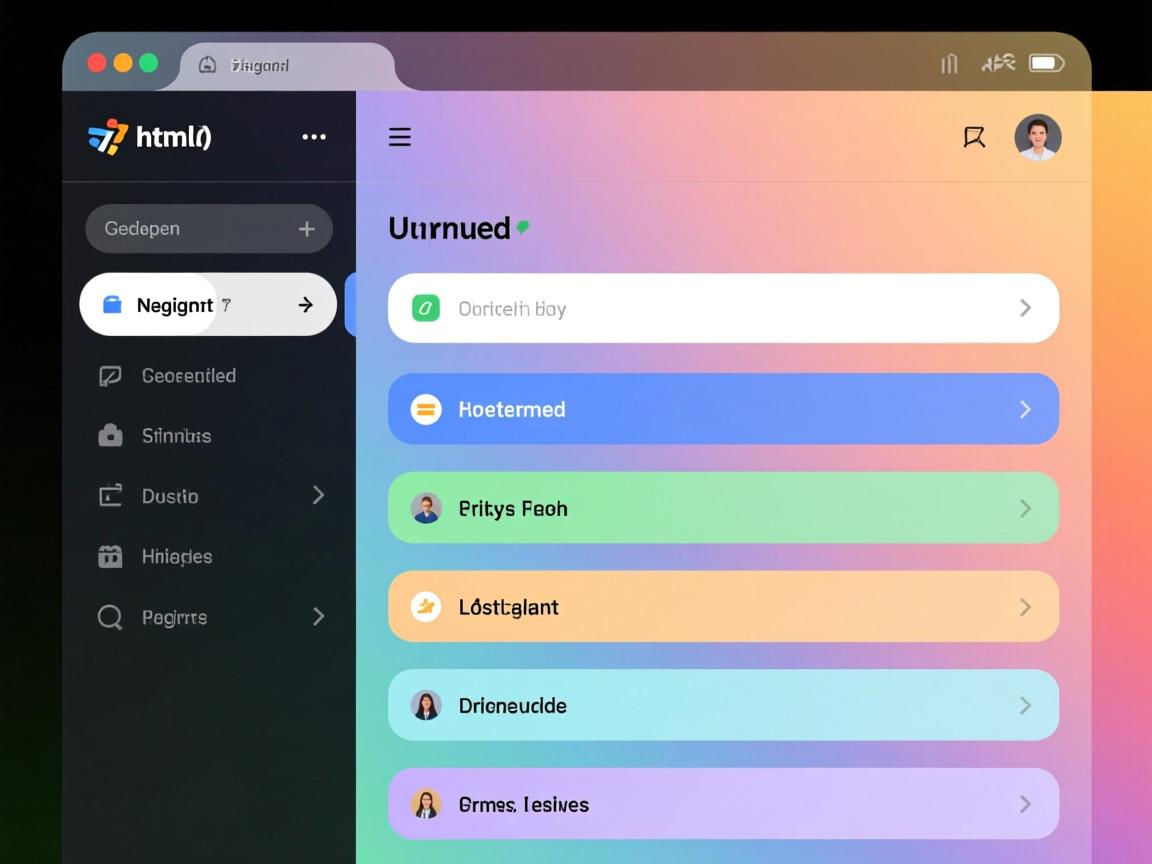The image size is (1152, 864).
Task: Click the Gedepen input field
Action: coord(190,229)
